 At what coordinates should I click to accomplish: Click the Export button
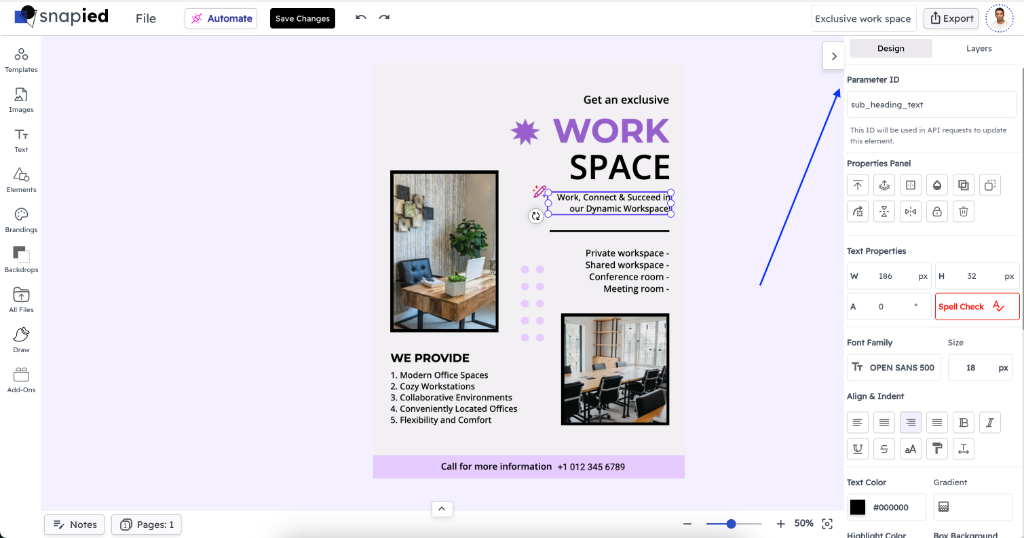tap(950, 18)
